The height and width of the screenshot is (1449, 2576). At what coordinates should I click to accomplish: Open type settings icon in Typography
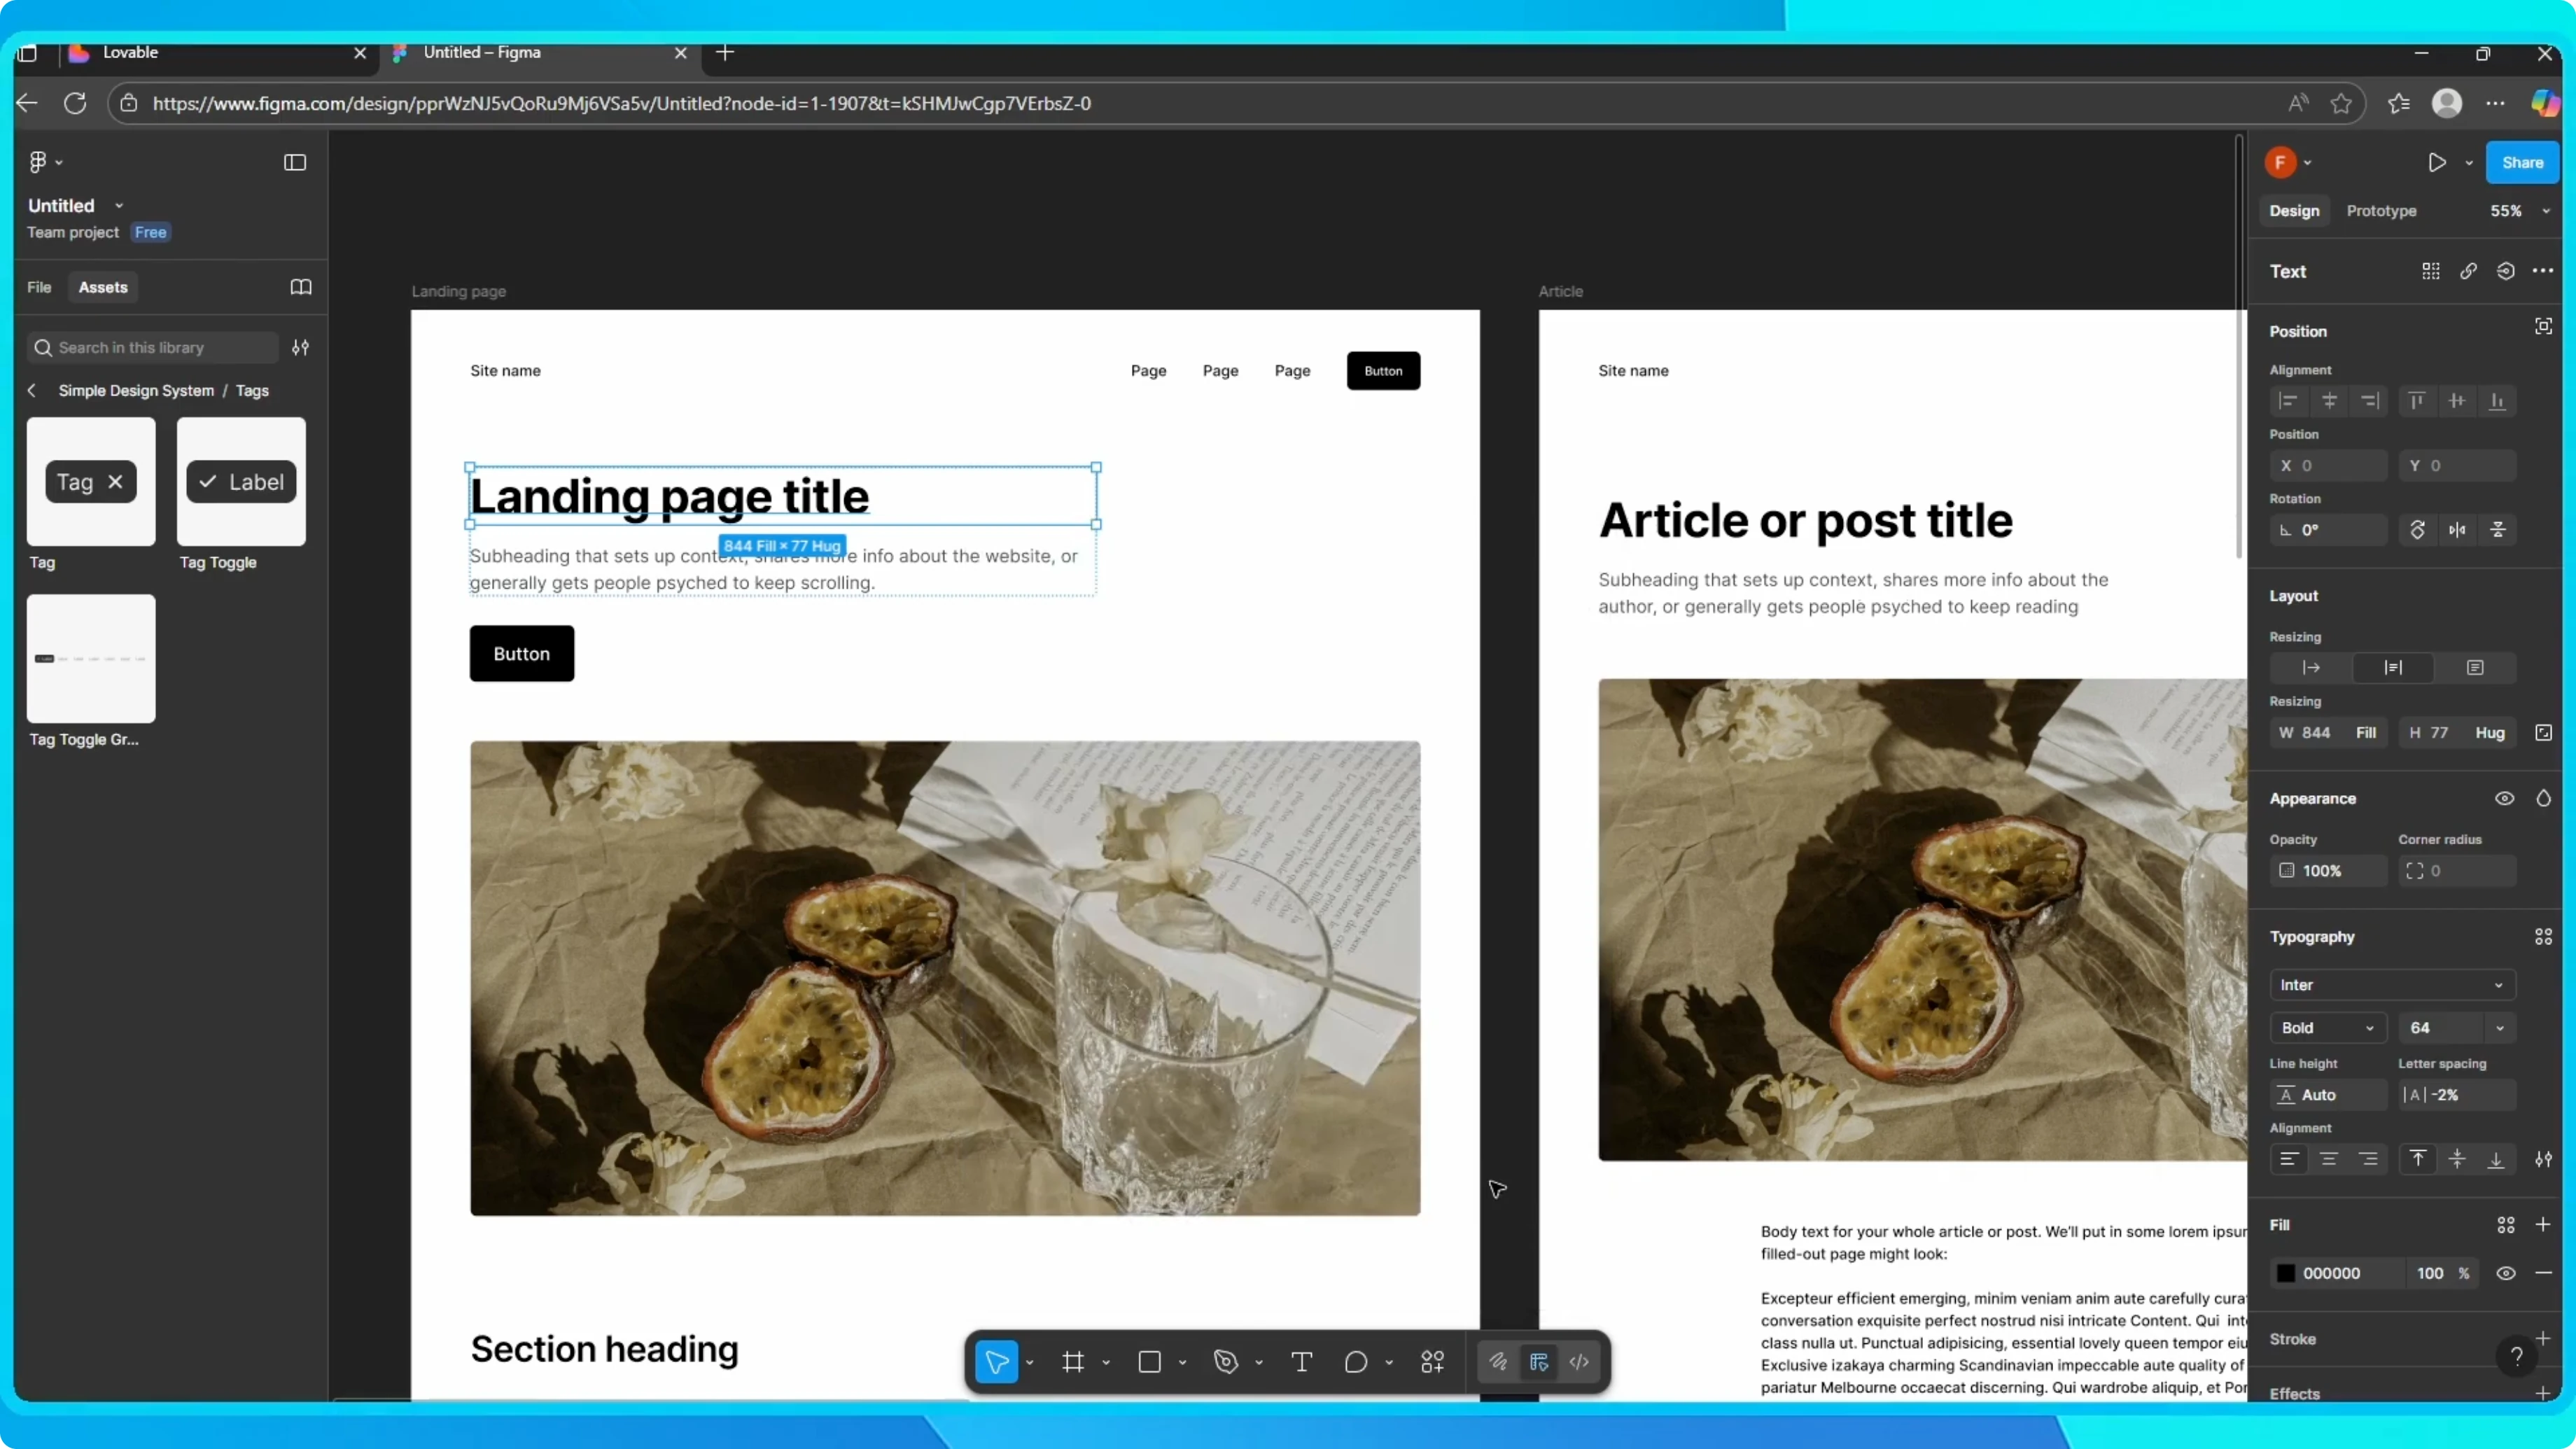[x=2543, y=1159]
